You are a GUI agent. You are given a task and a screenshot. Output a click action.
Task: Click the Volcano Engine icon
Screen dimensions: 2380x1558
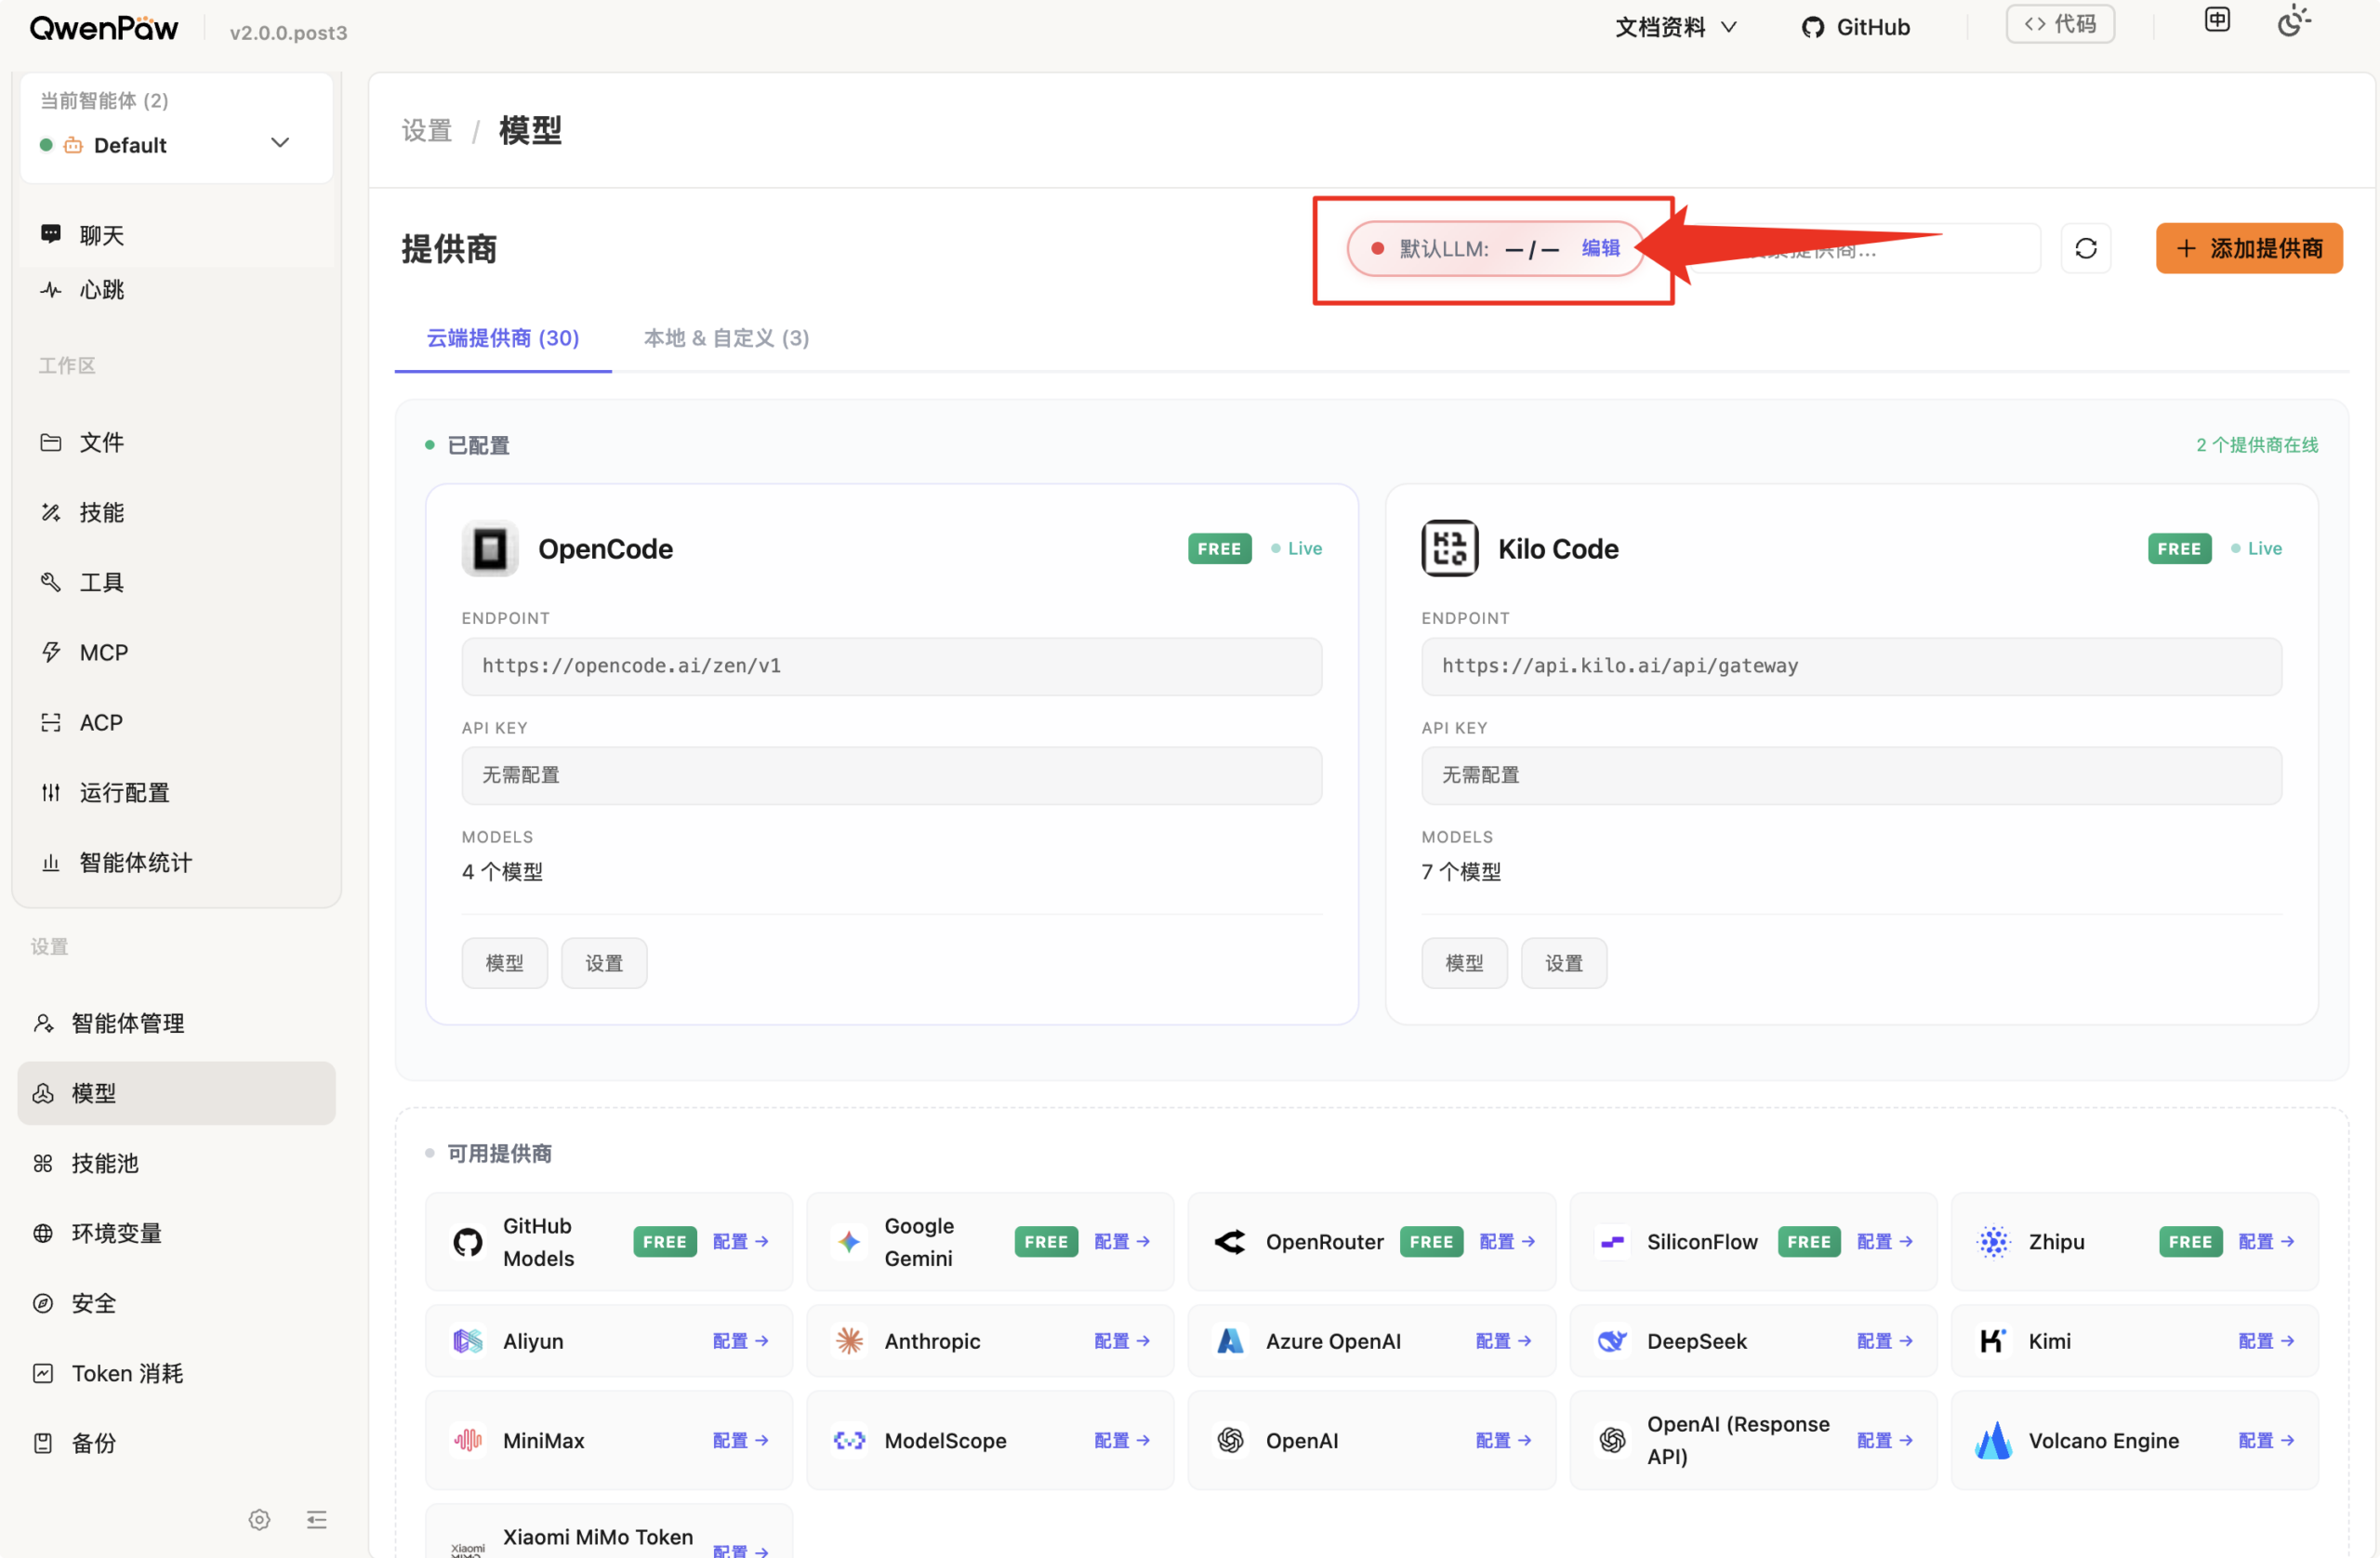[1993, 1439]
